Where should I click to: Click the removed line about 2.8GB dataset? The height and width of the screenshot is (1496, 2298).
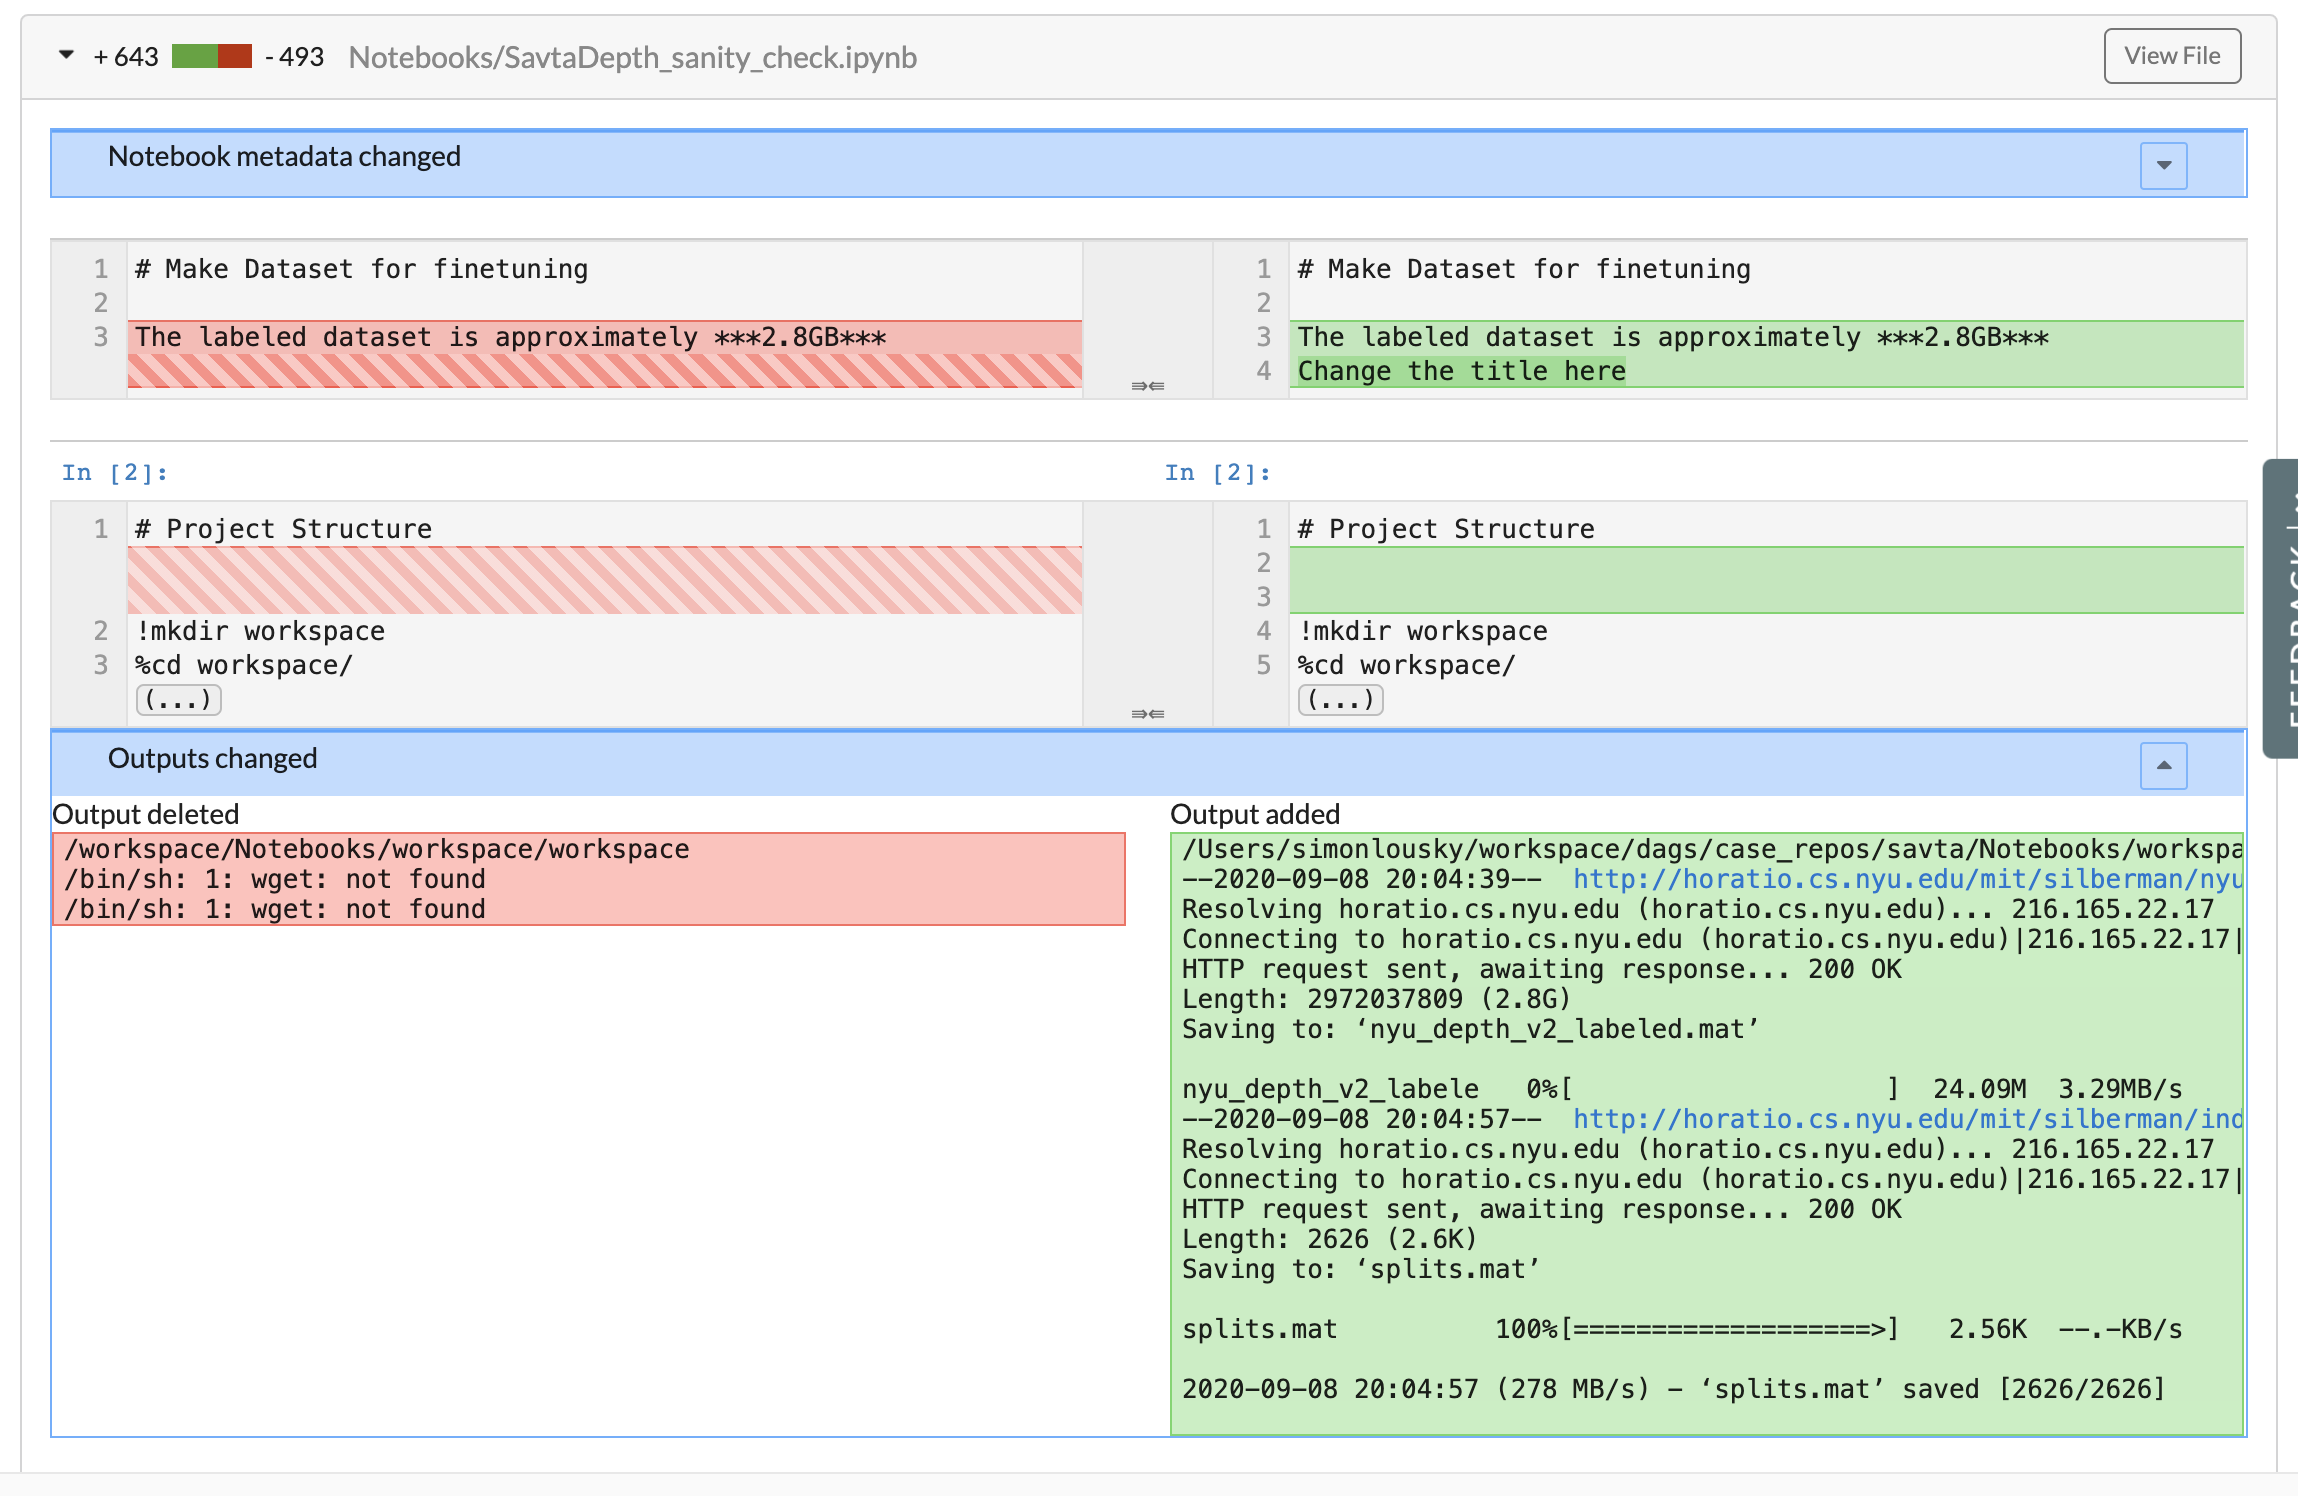[510, 337]
